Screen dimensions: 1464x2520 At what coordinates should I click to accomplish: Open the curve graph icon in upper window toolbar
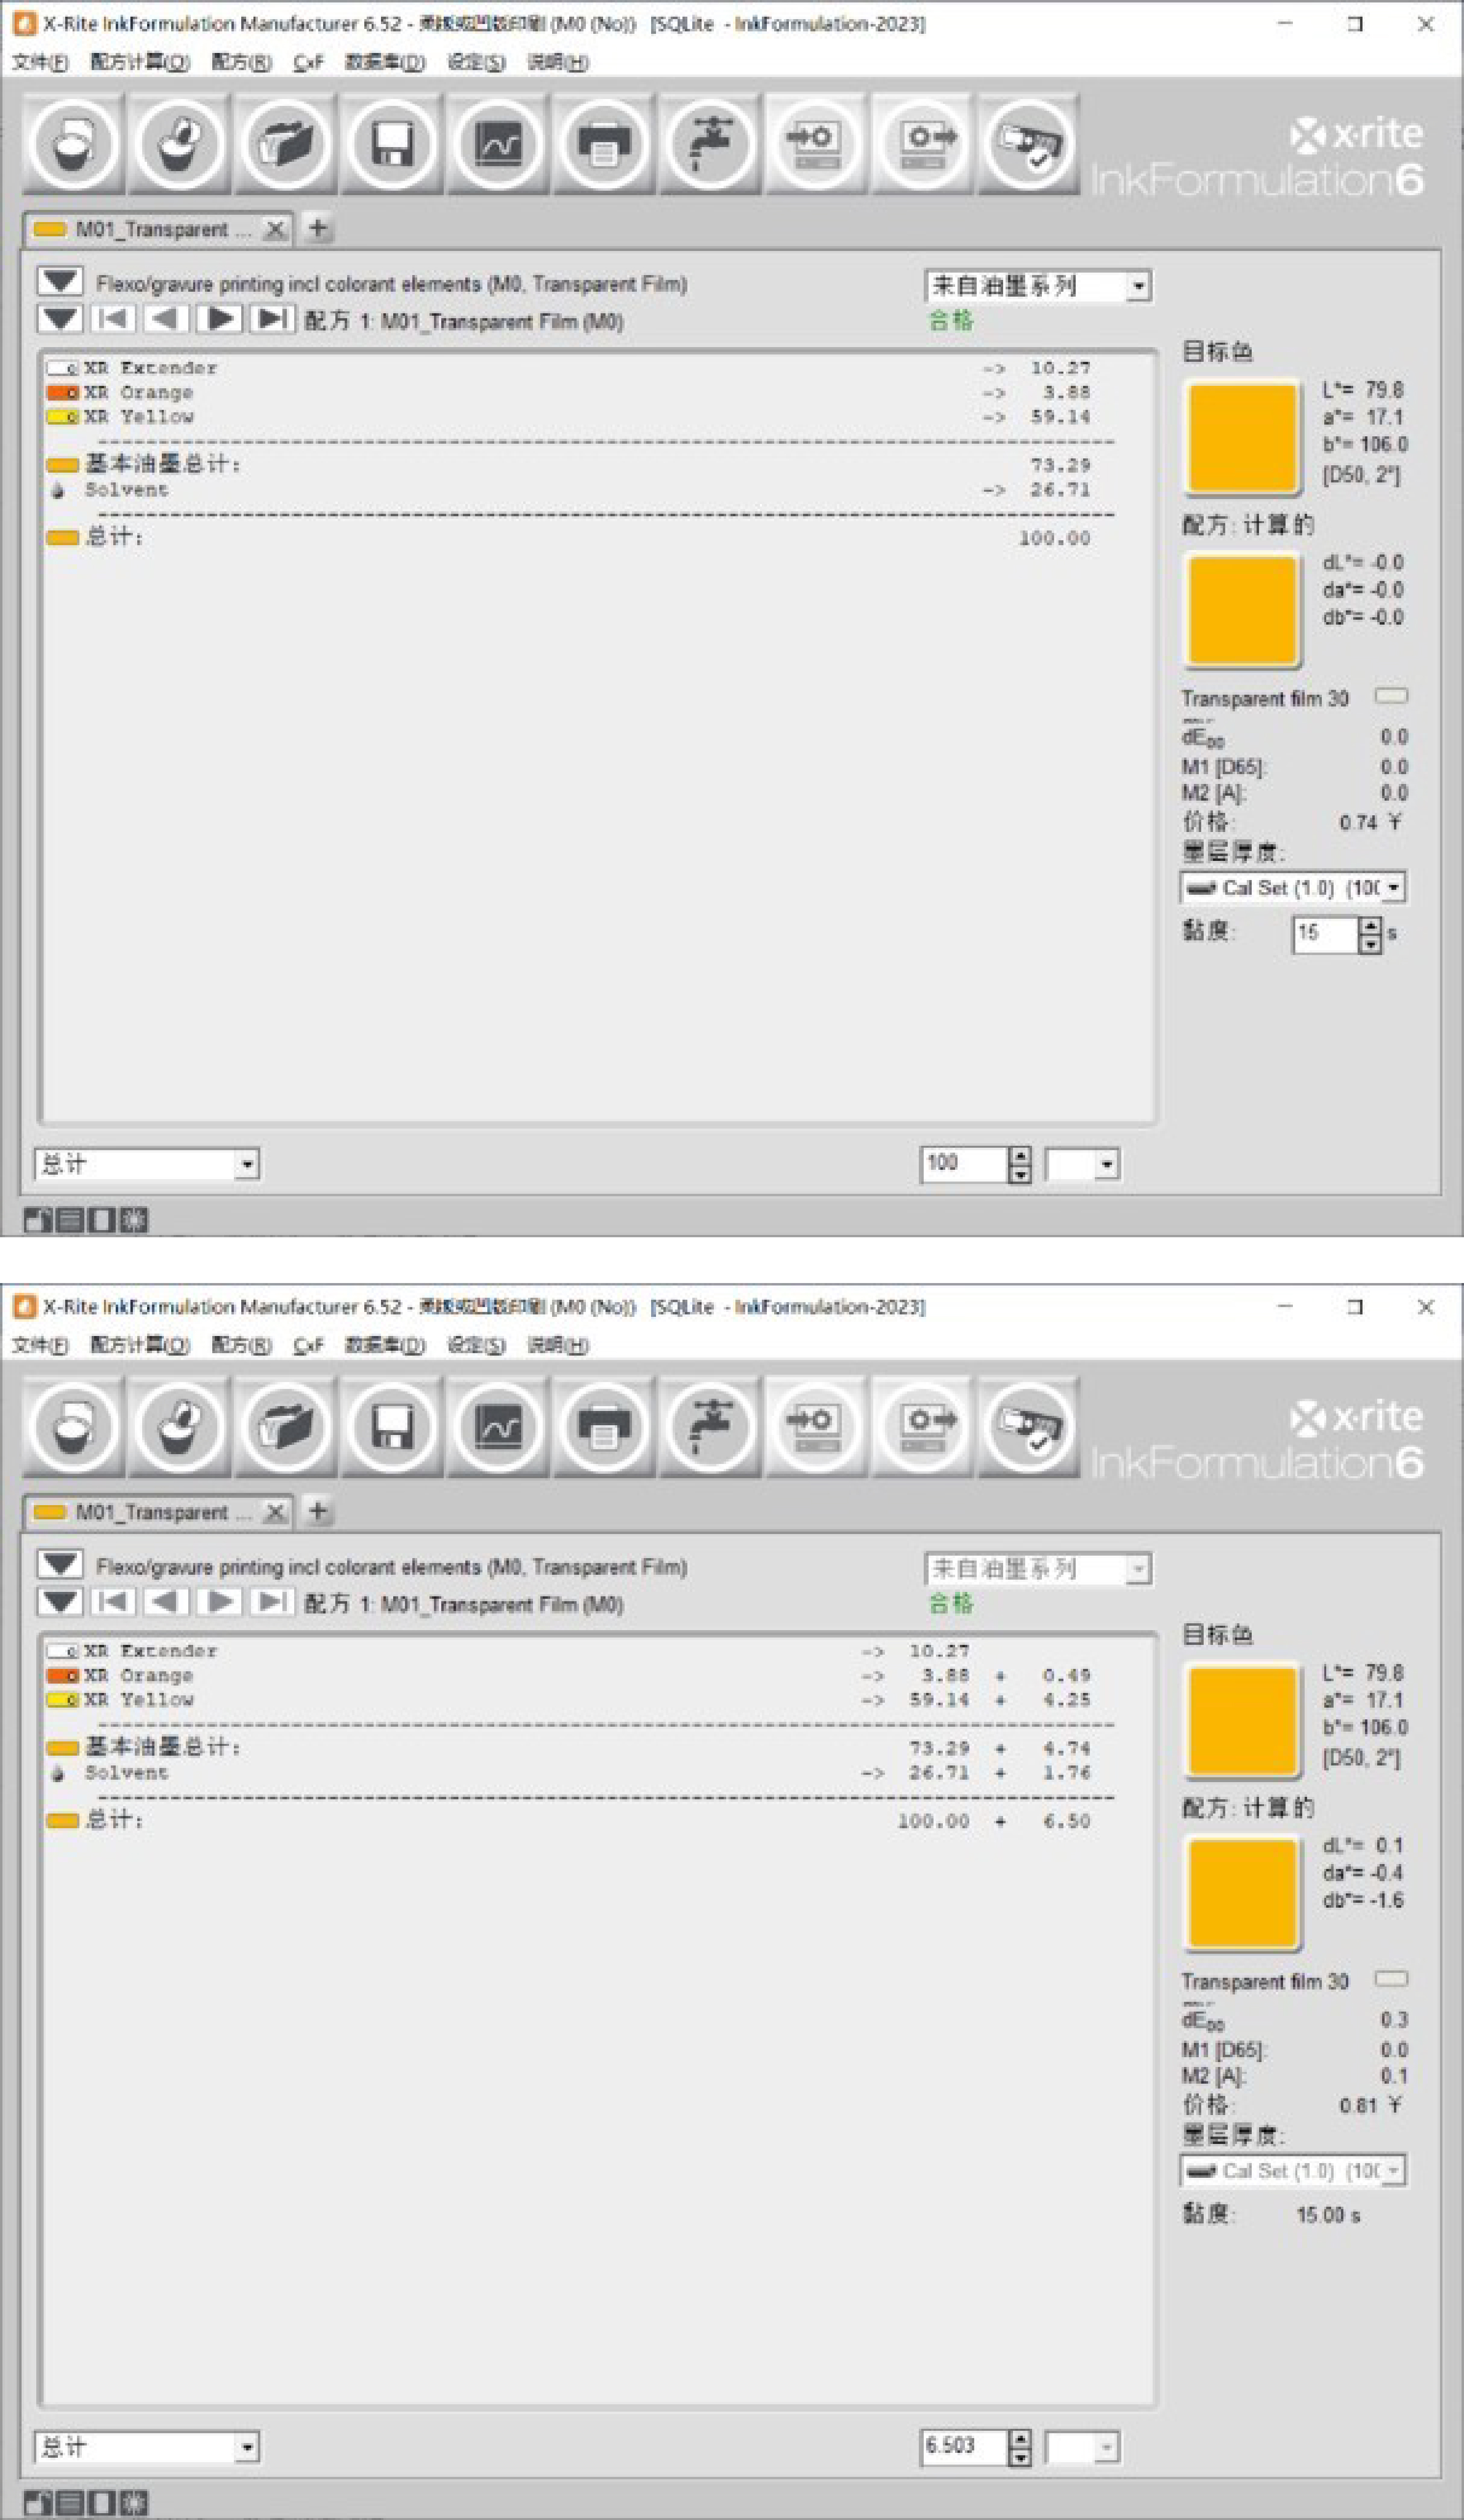pos(498,144)
